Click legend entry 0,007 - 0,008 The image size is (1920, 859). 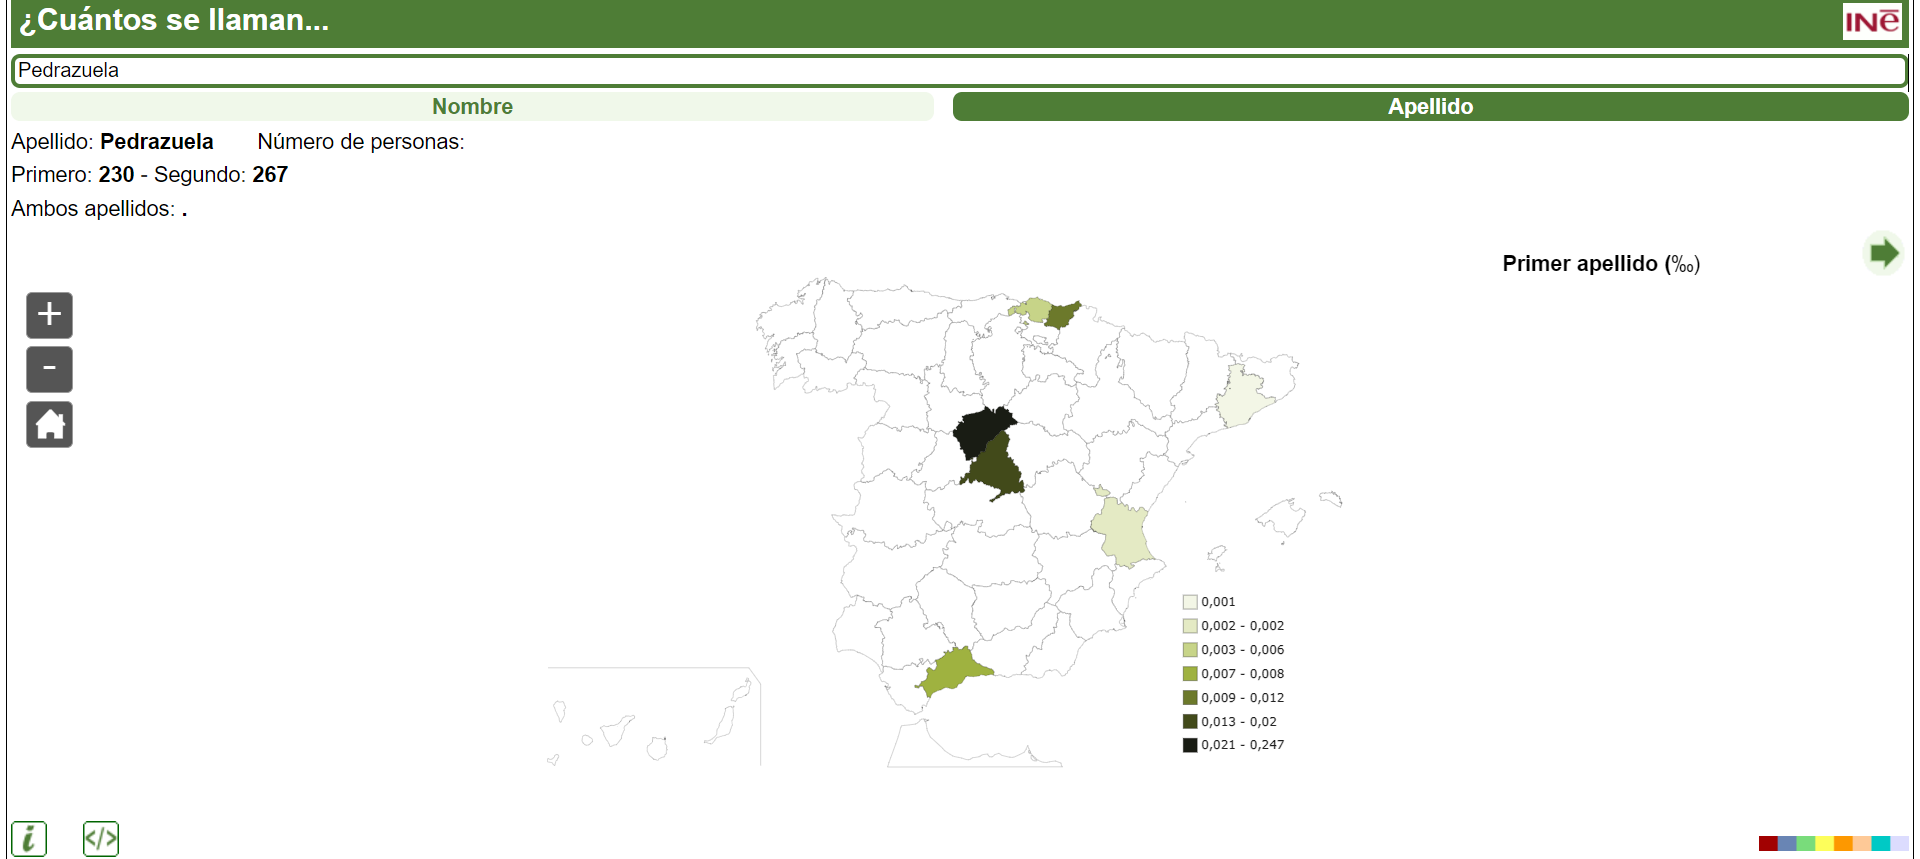click(1234, 674)
